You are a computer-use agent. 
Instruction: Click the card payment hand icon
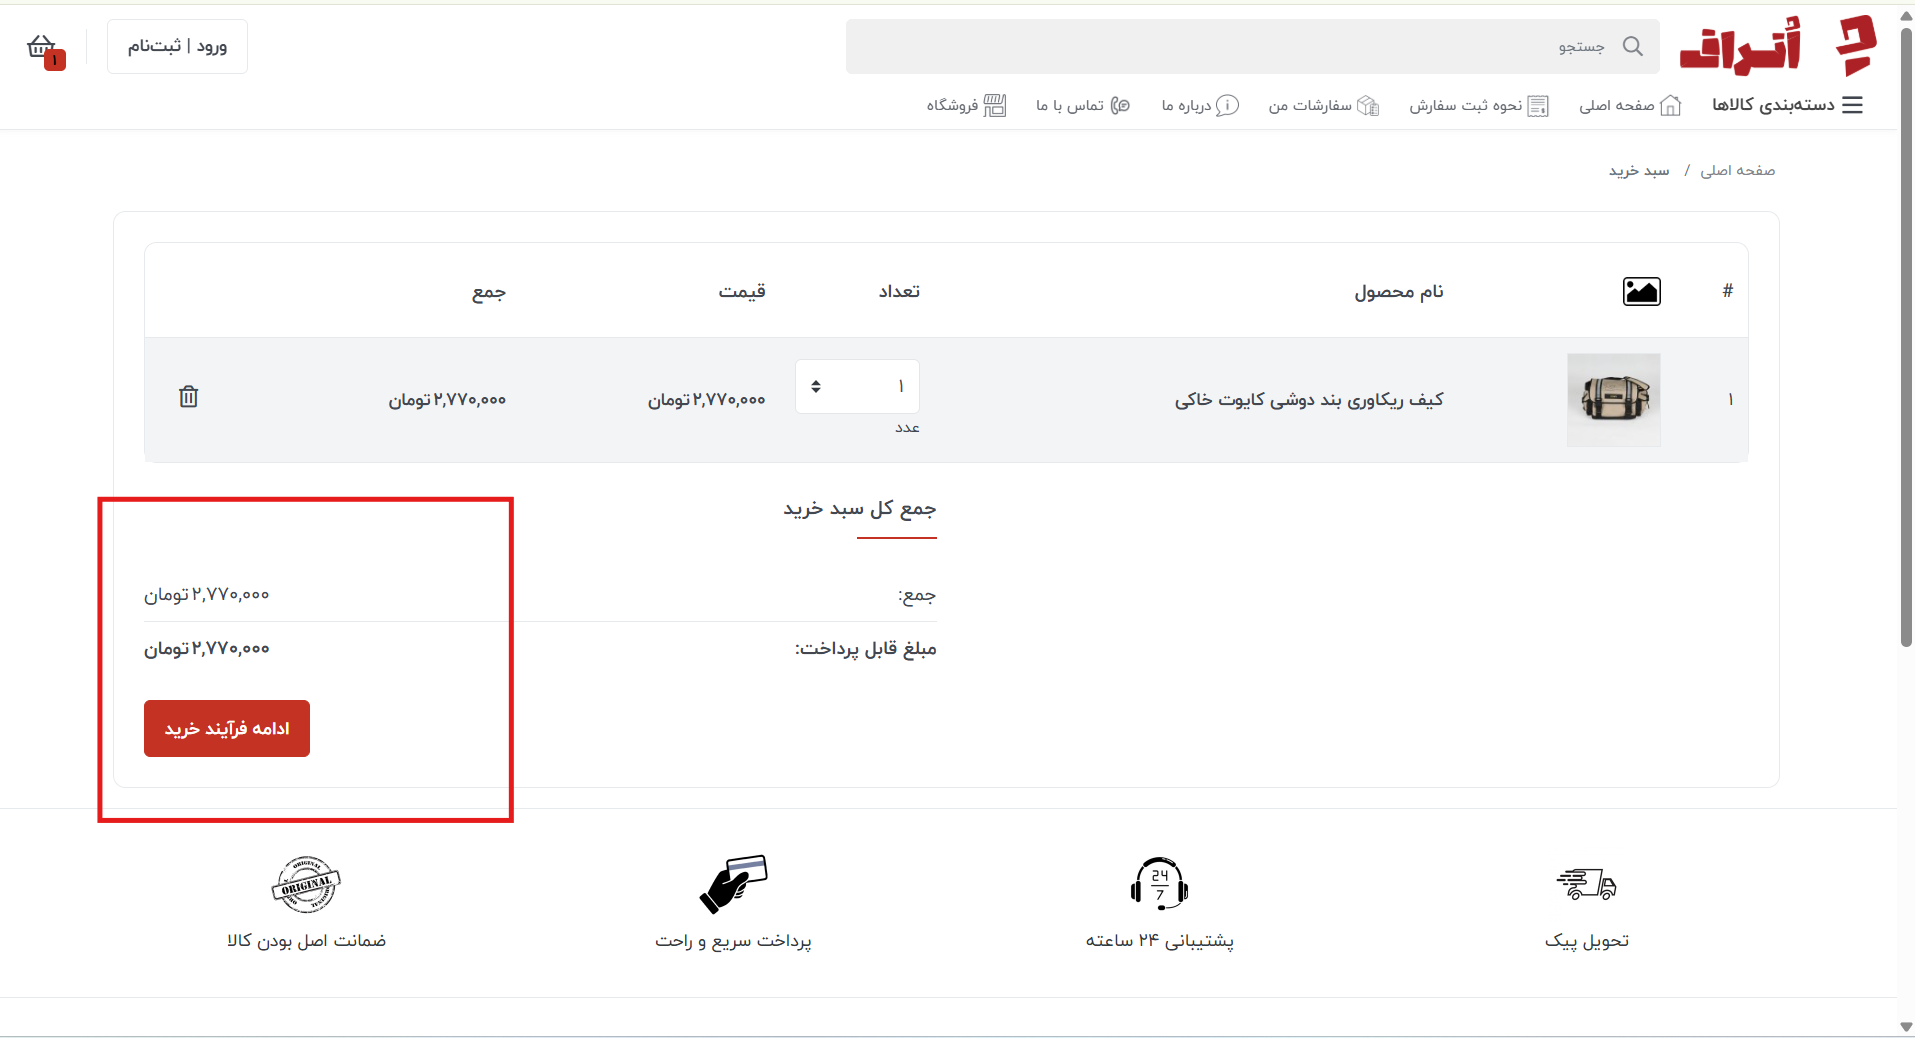[x=733, y=884]
